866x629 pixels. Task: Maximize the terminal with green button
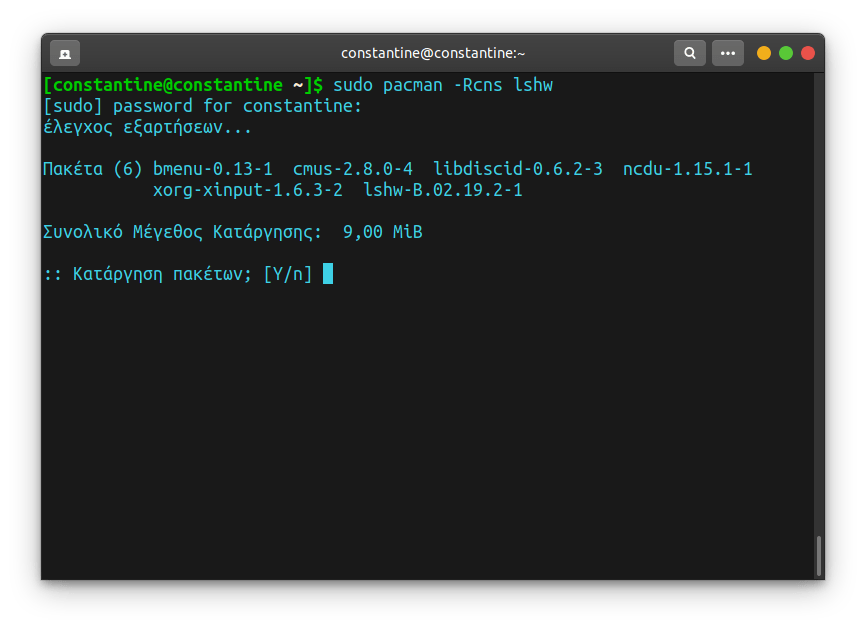click(x=786, y=53)
